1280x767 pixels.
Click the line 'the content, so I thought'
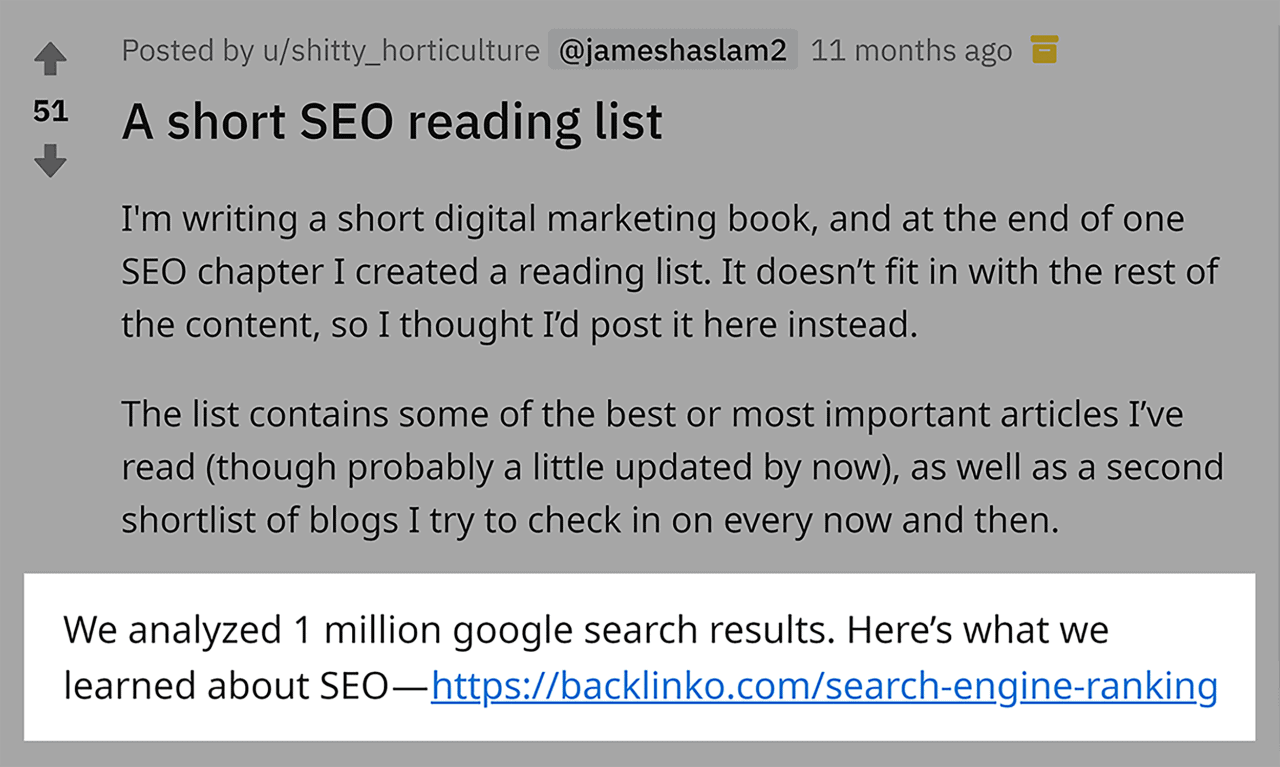tap(519, 324)
